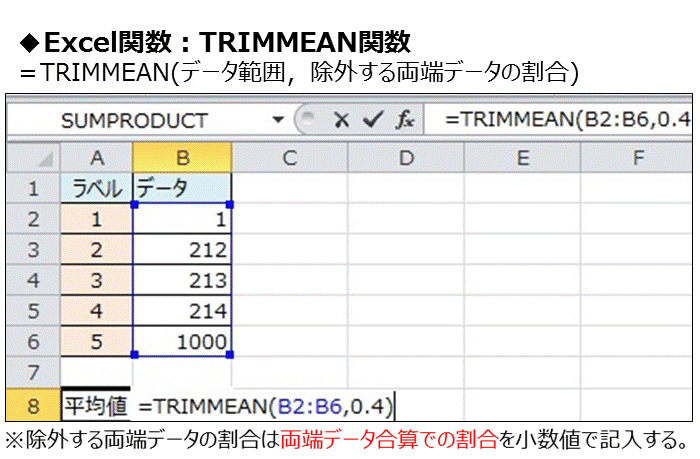The image size is (700, 459).
Task: Select row 1 header
Action: (x=33, y=188)
